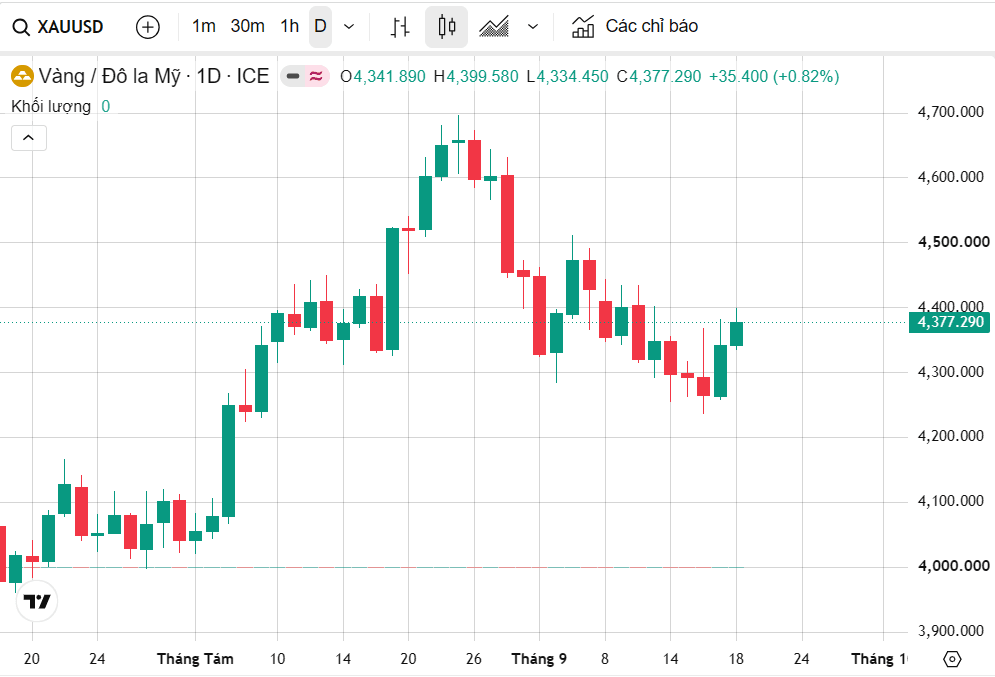Click the gold coin symbol icon
The height and width of the screenshot is (677, 995).
(22, 77)
